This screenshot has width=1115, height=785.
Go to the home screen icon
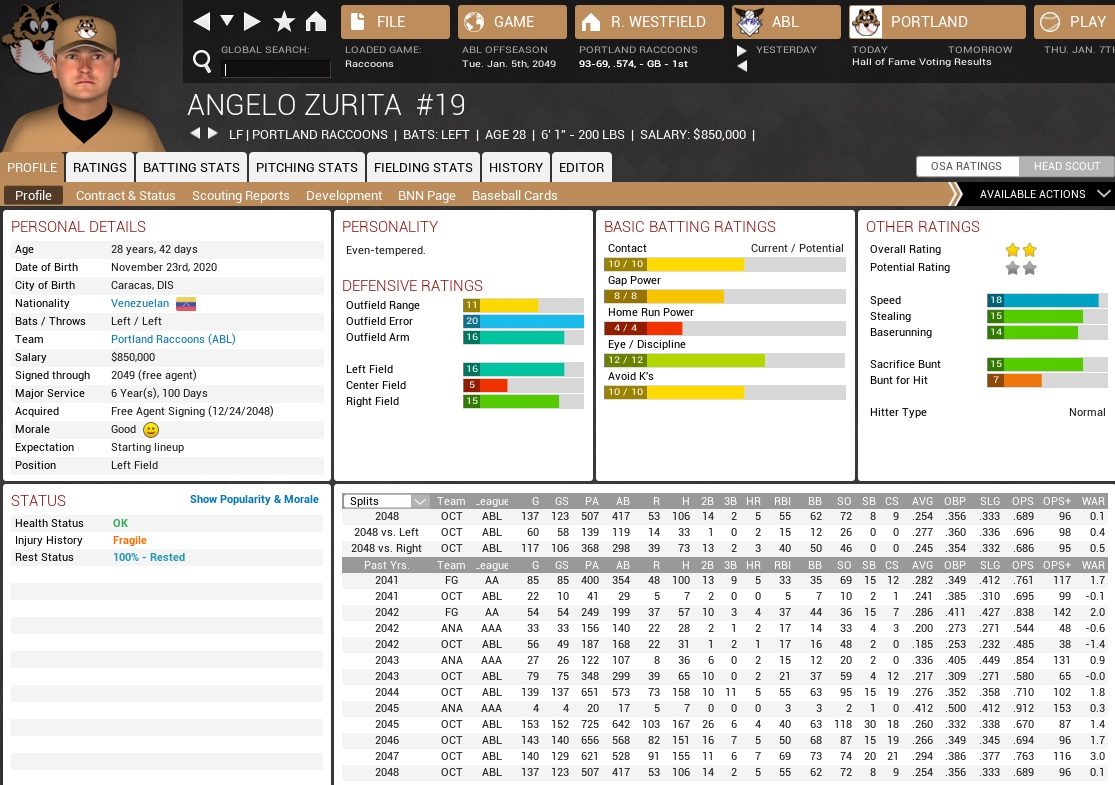[316, 21]
